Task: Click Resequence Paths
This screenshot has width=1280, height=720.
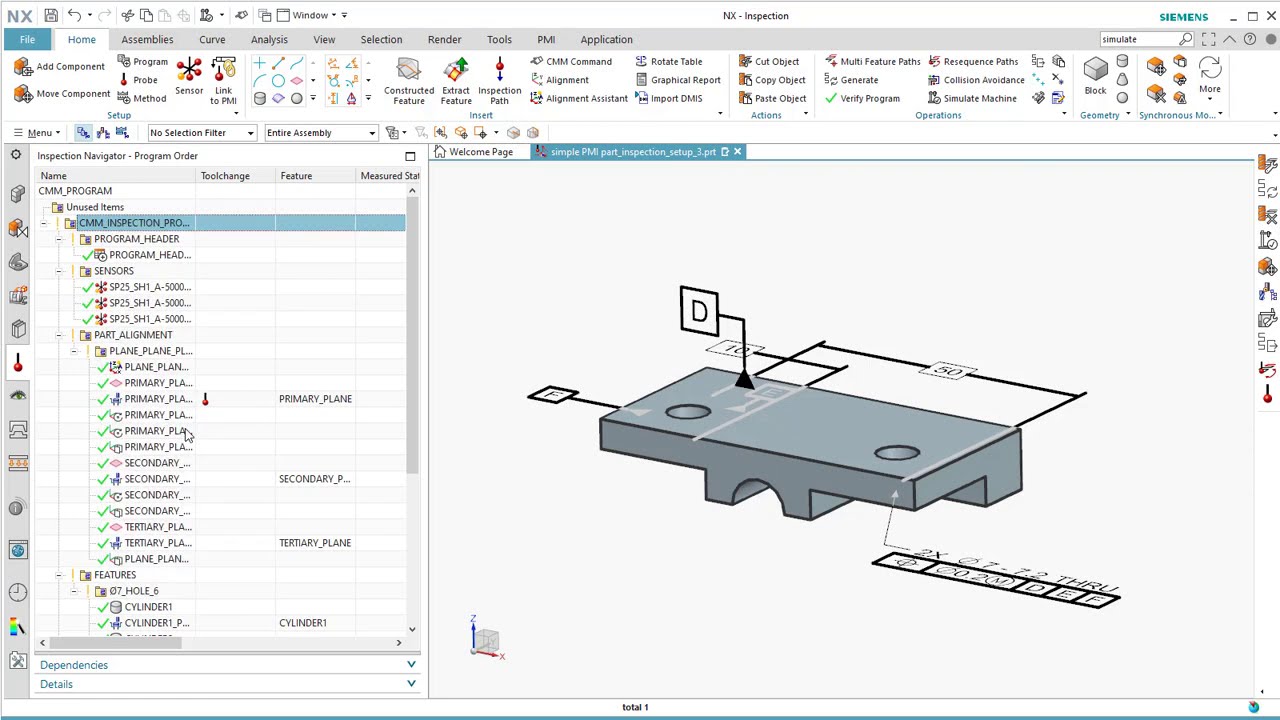Action: [x=973, y=61]
